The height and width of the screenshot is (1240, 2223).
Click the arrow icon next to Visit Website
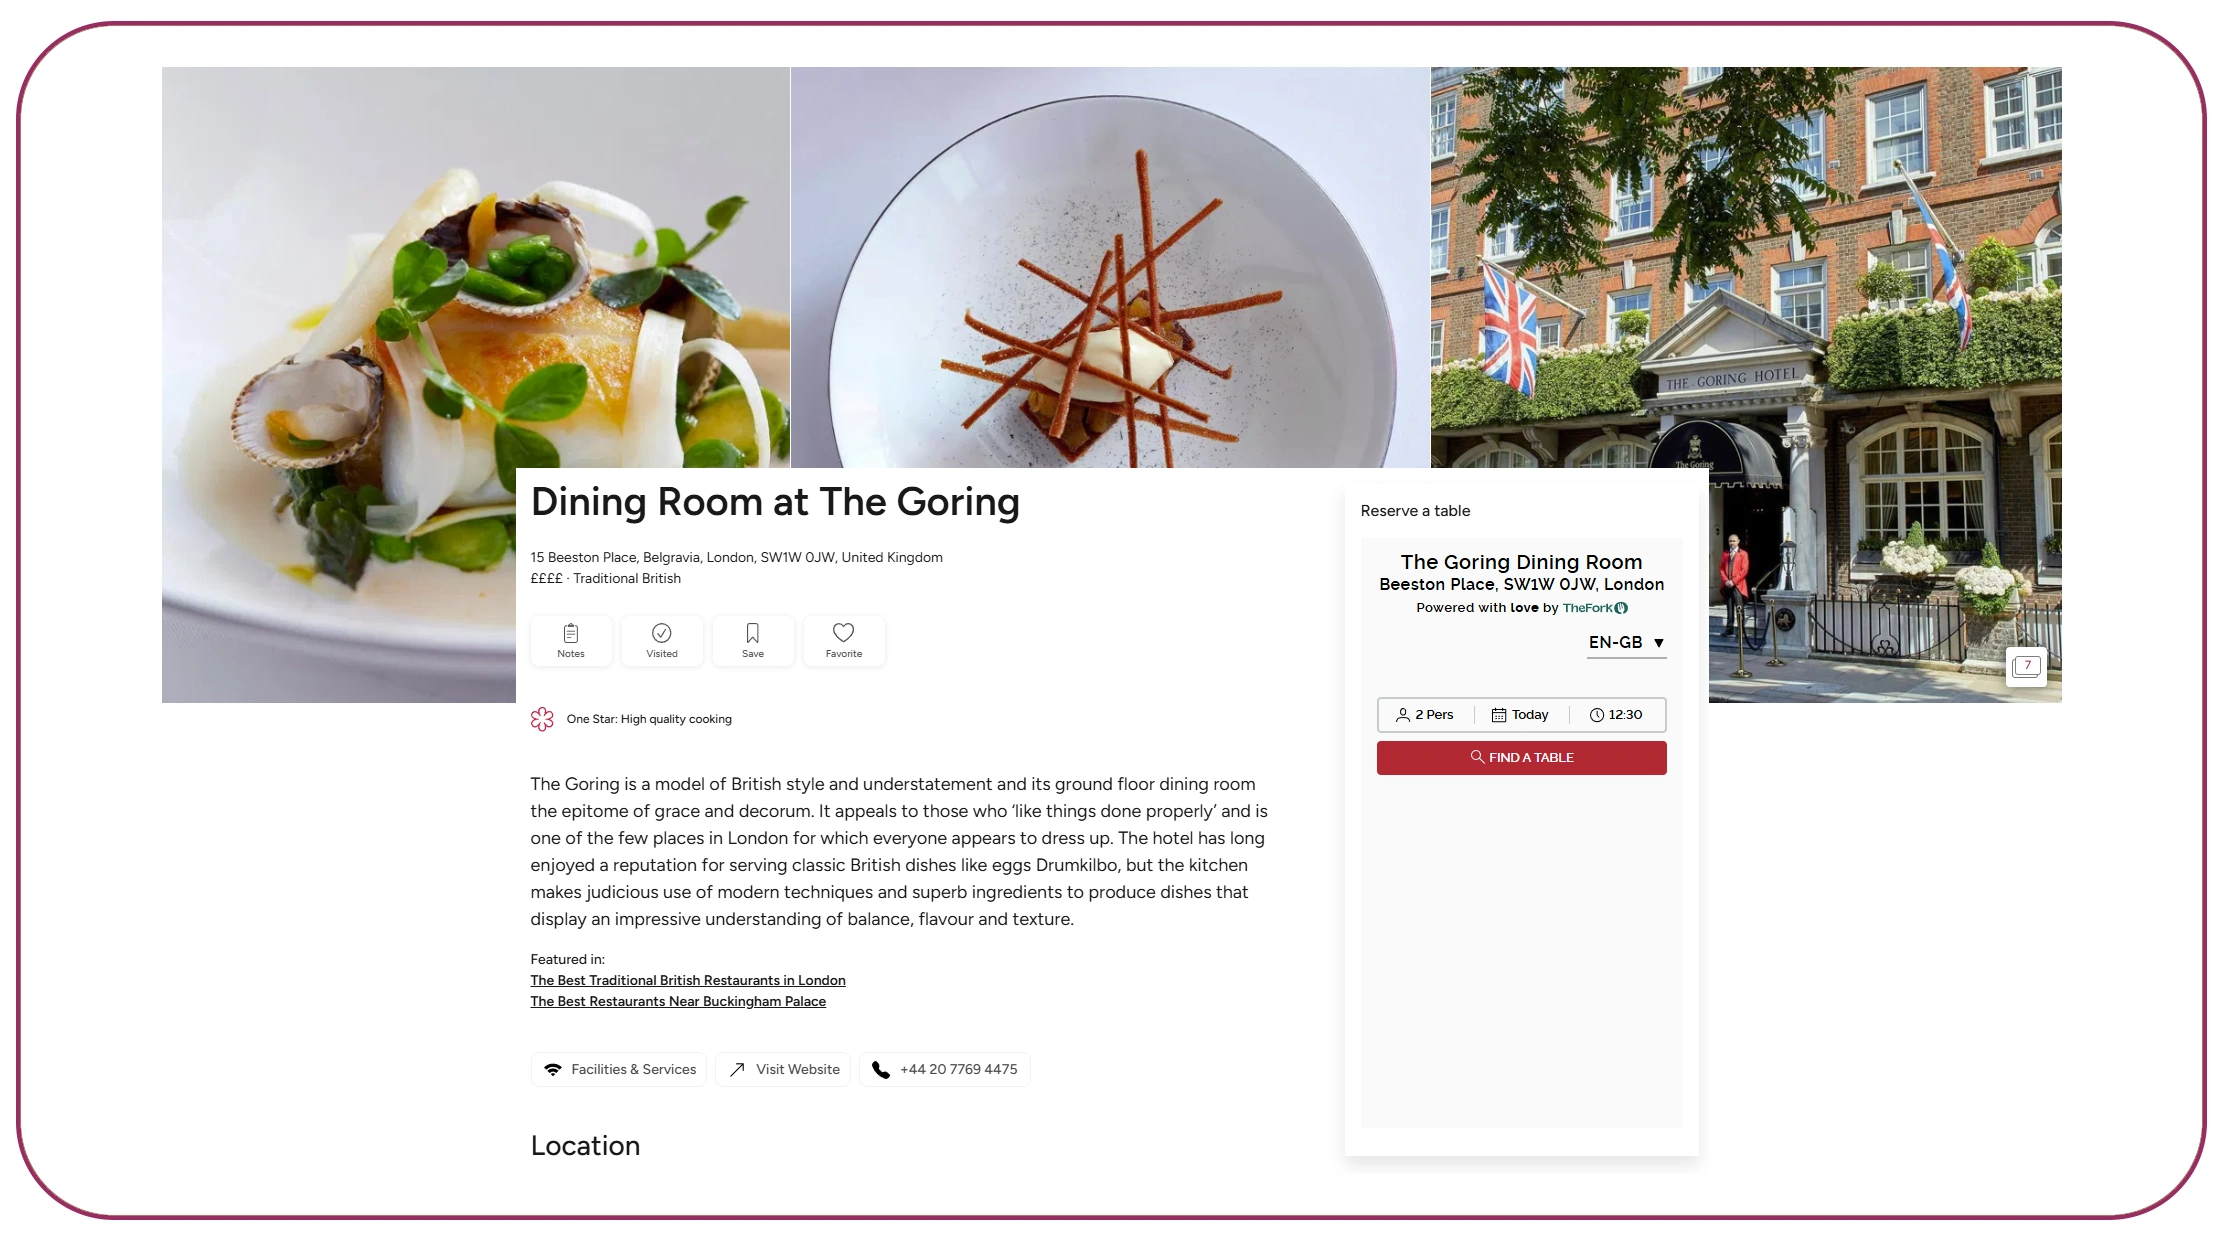(737, 1069)
